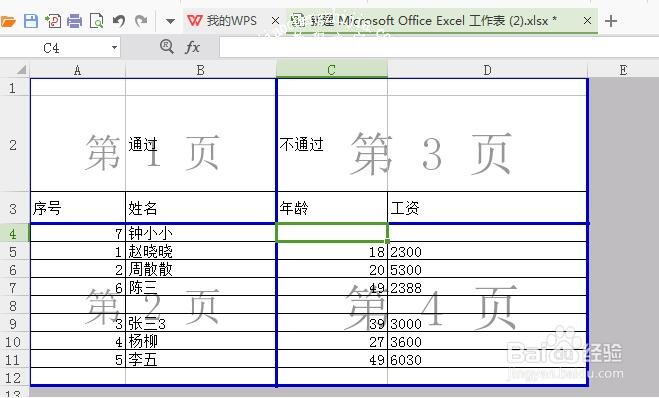
Task: Click cell containing 赵晓晓
Action: tap(200, 251)
